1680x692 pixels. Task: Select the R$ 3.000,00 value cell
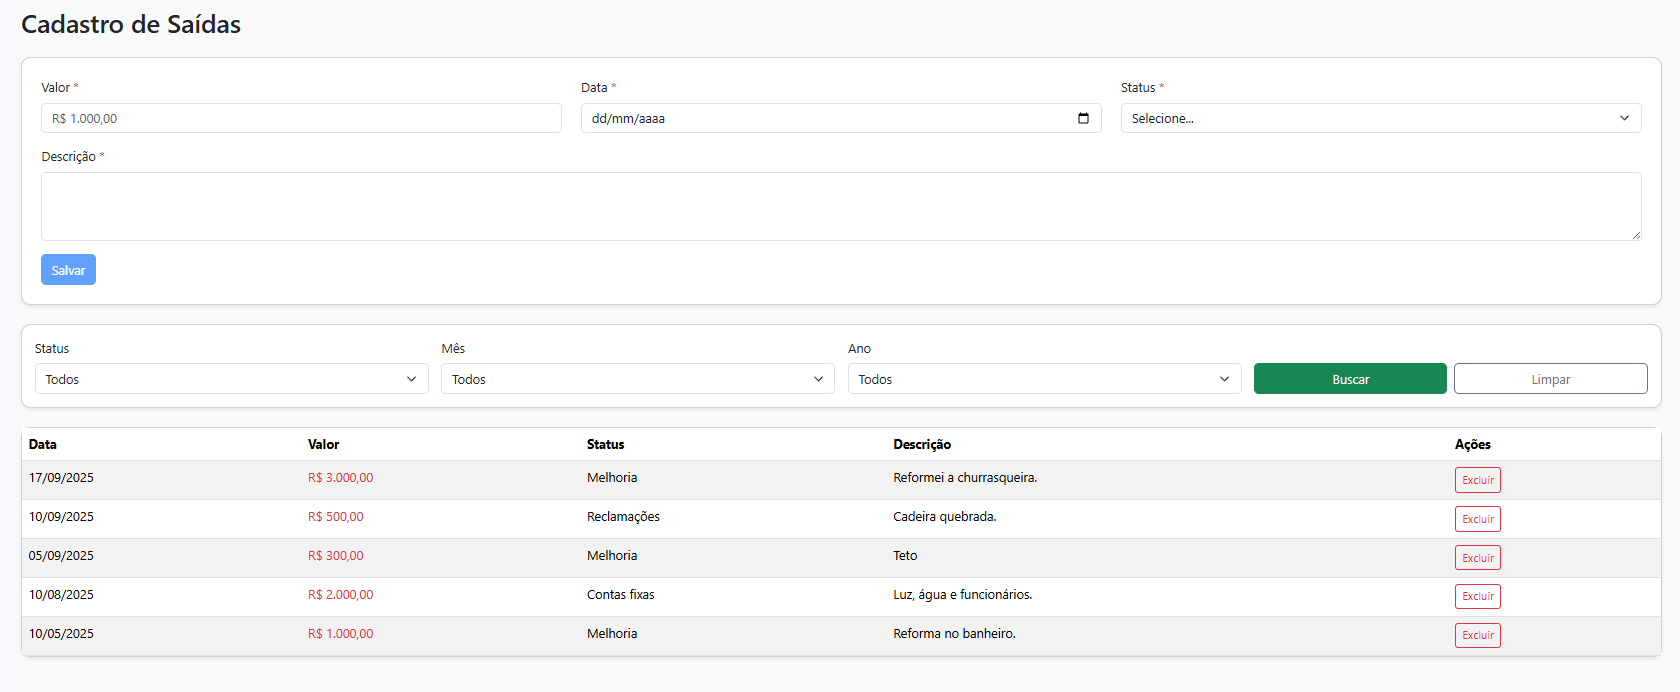pyautogui.click(x=340, y=478)
